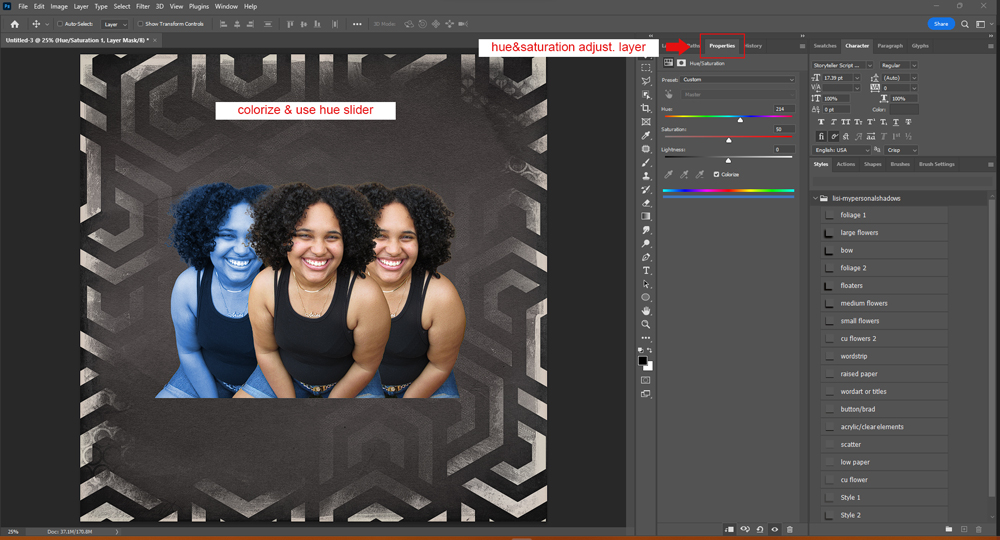This screenshot has height=540, width=1000.
Task: Select the Gradient tool
Action: pos(645,216)
